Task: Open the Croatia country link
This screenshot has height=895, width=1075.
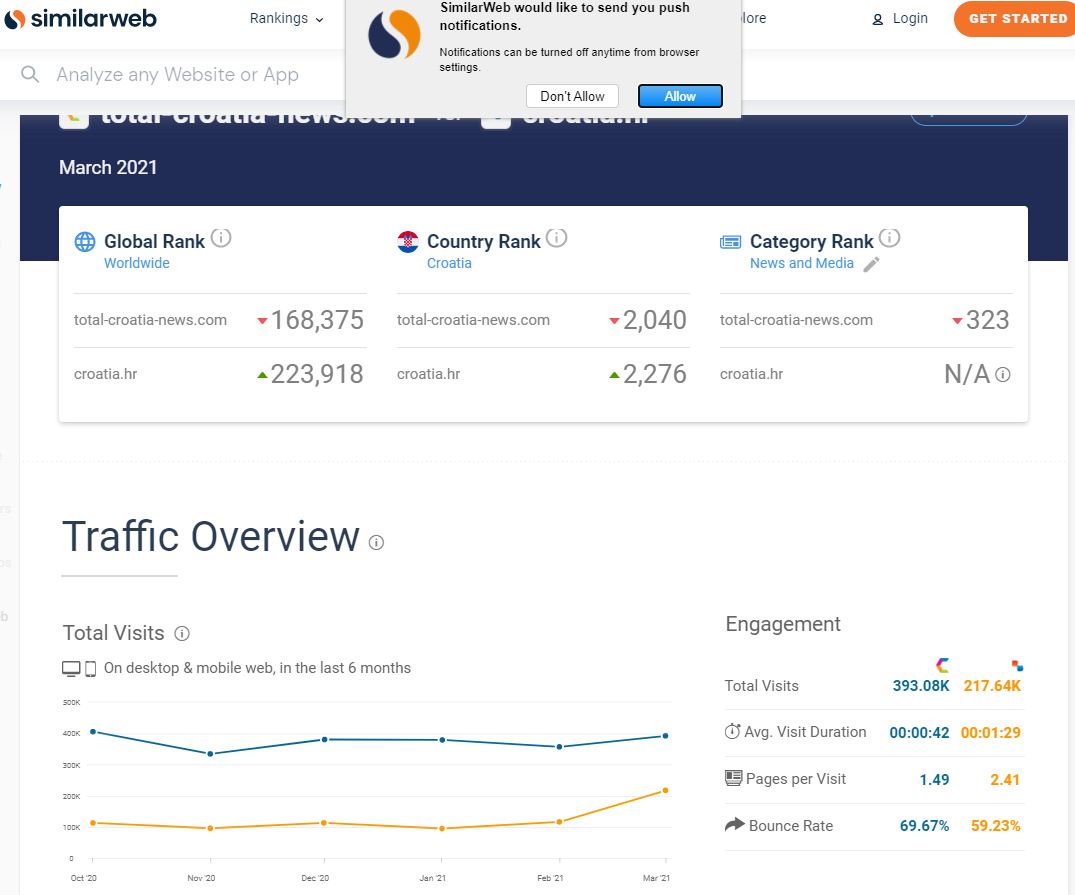Action: point(449,263)
